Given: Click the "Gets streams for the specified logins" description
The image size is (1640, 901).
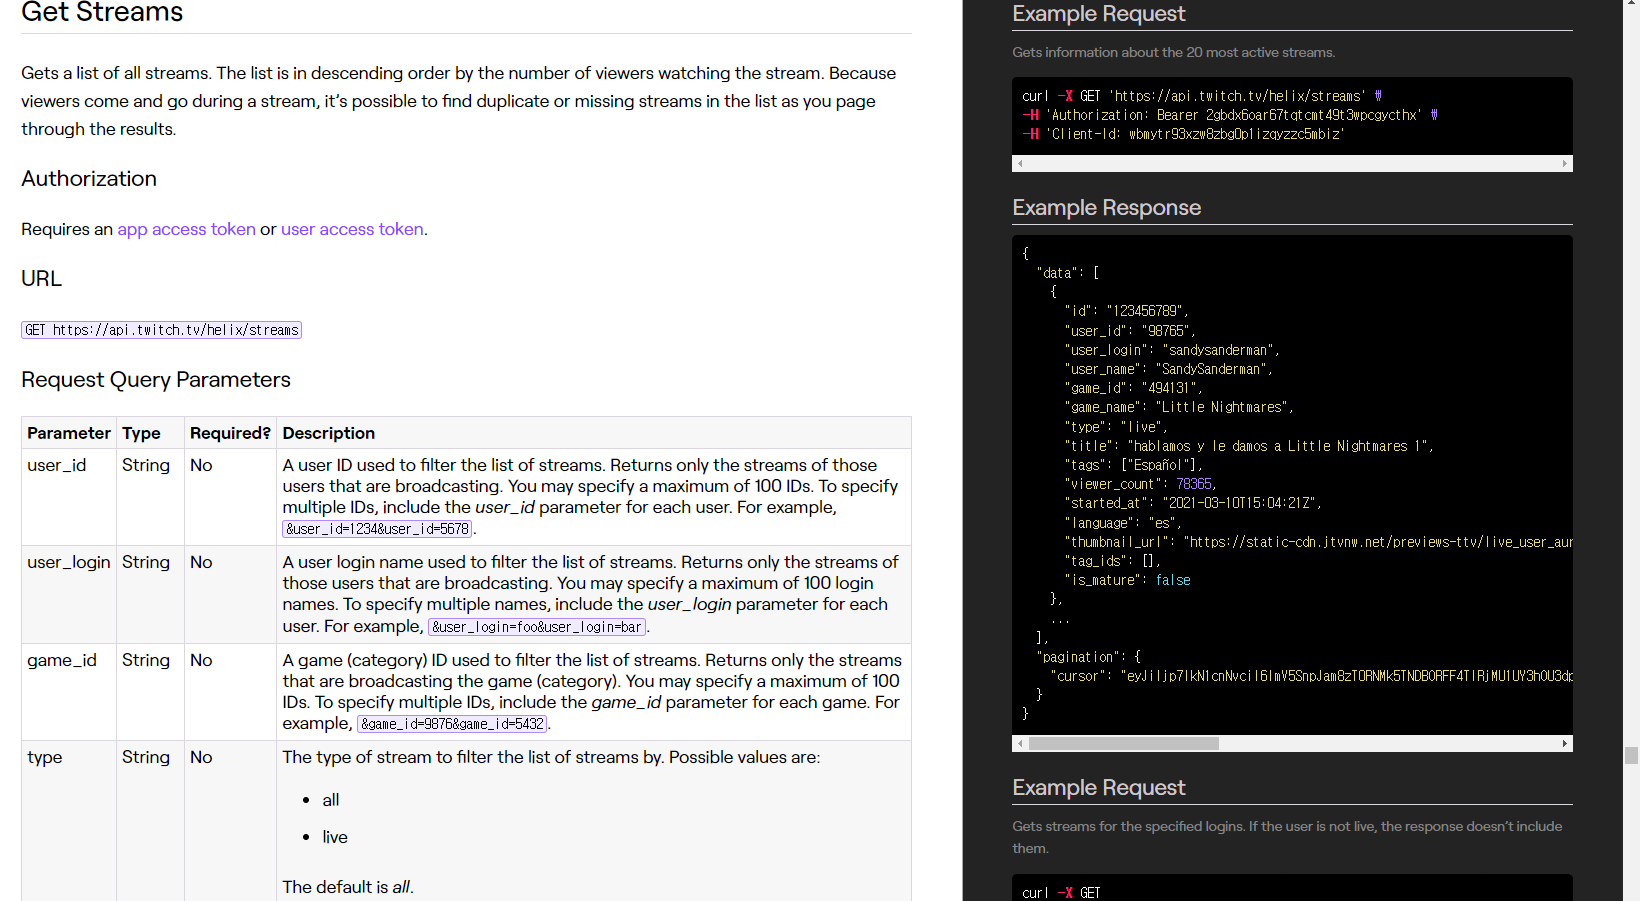Looking at the screenshot, I should [x=1287, y=837].
